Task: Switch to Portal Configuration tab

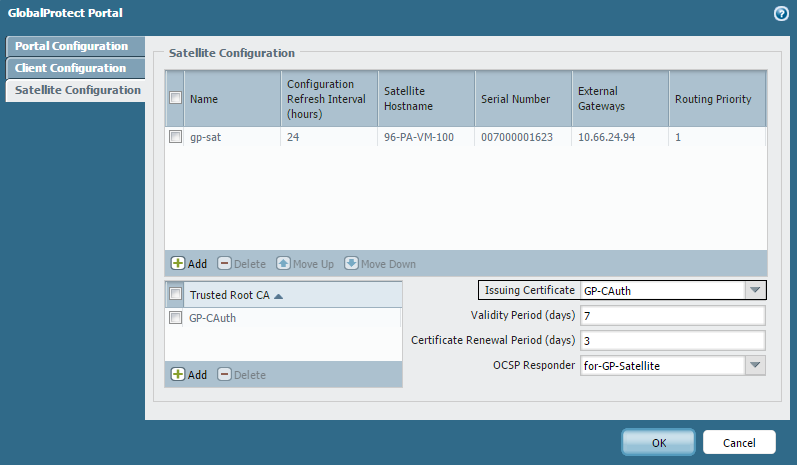Action: coord(72,46)
